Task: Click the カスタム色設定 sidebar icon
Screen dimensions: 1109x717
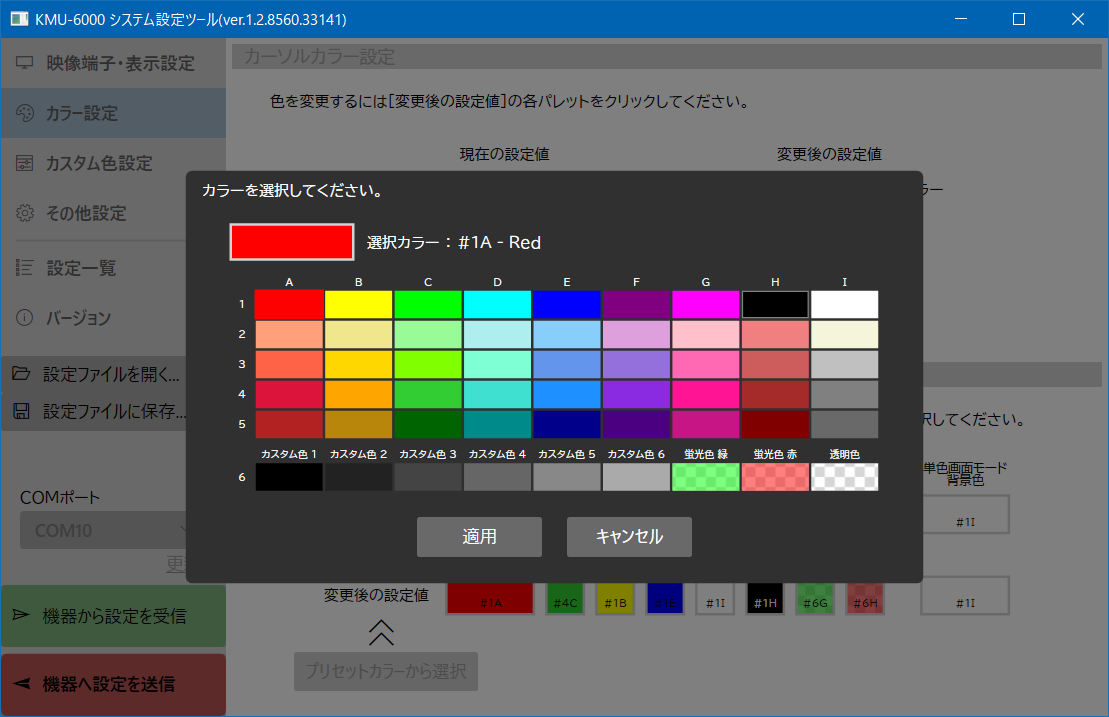Action: click(x=25, y=163)
